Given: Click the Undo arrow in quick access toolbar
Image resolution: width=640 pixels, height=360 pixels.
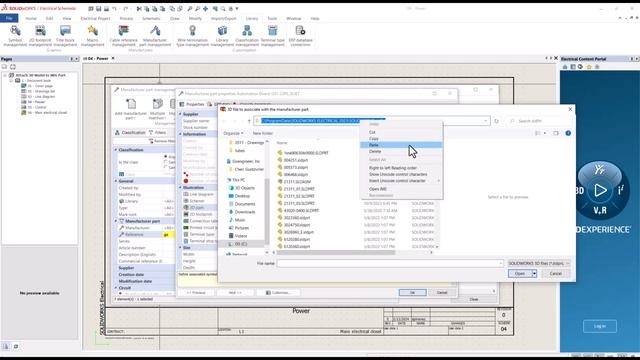Looking at the screenshot, I should click(x=114, y=9).
